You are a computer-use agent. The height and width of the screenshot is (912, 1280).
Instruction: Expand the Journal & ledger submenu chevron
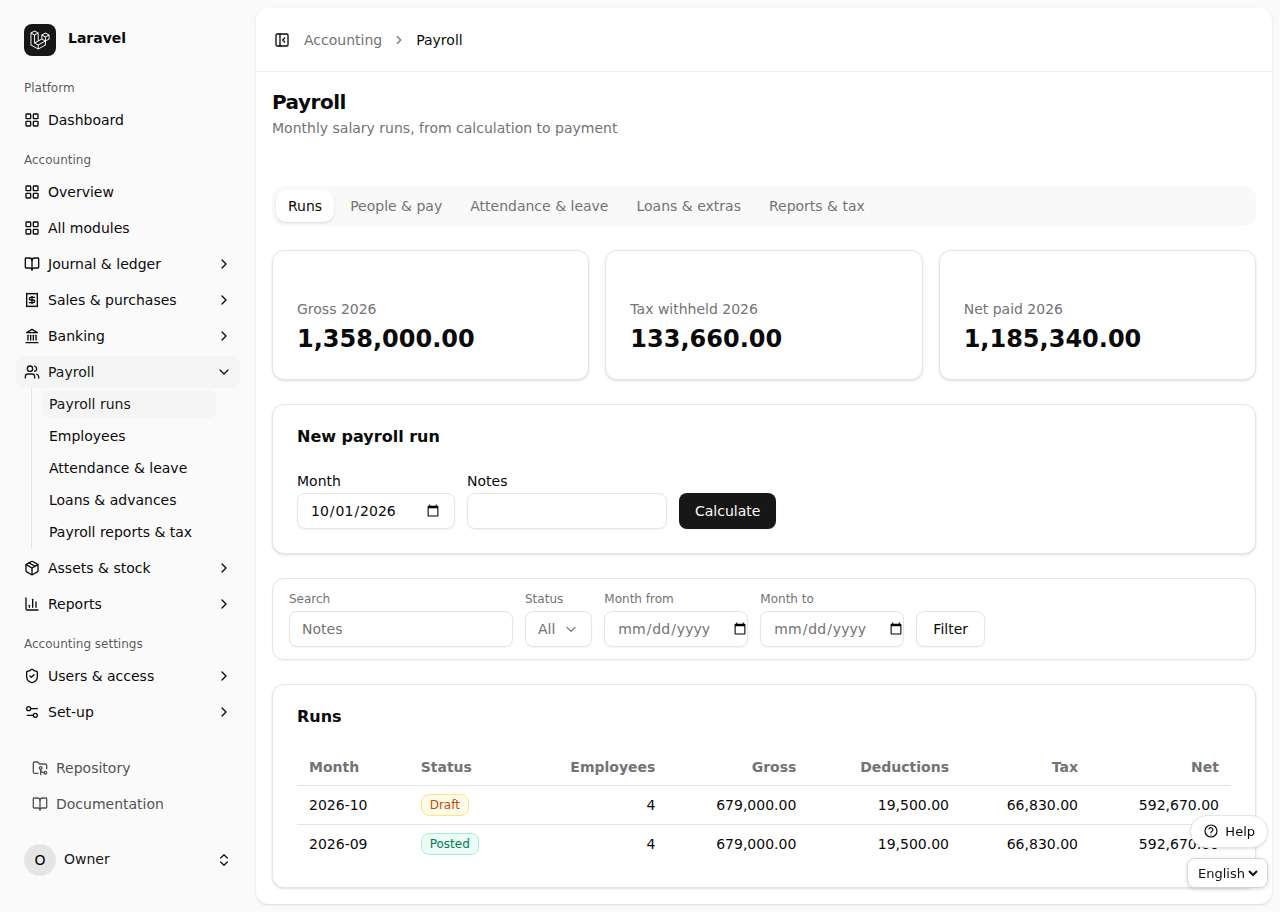224,264
